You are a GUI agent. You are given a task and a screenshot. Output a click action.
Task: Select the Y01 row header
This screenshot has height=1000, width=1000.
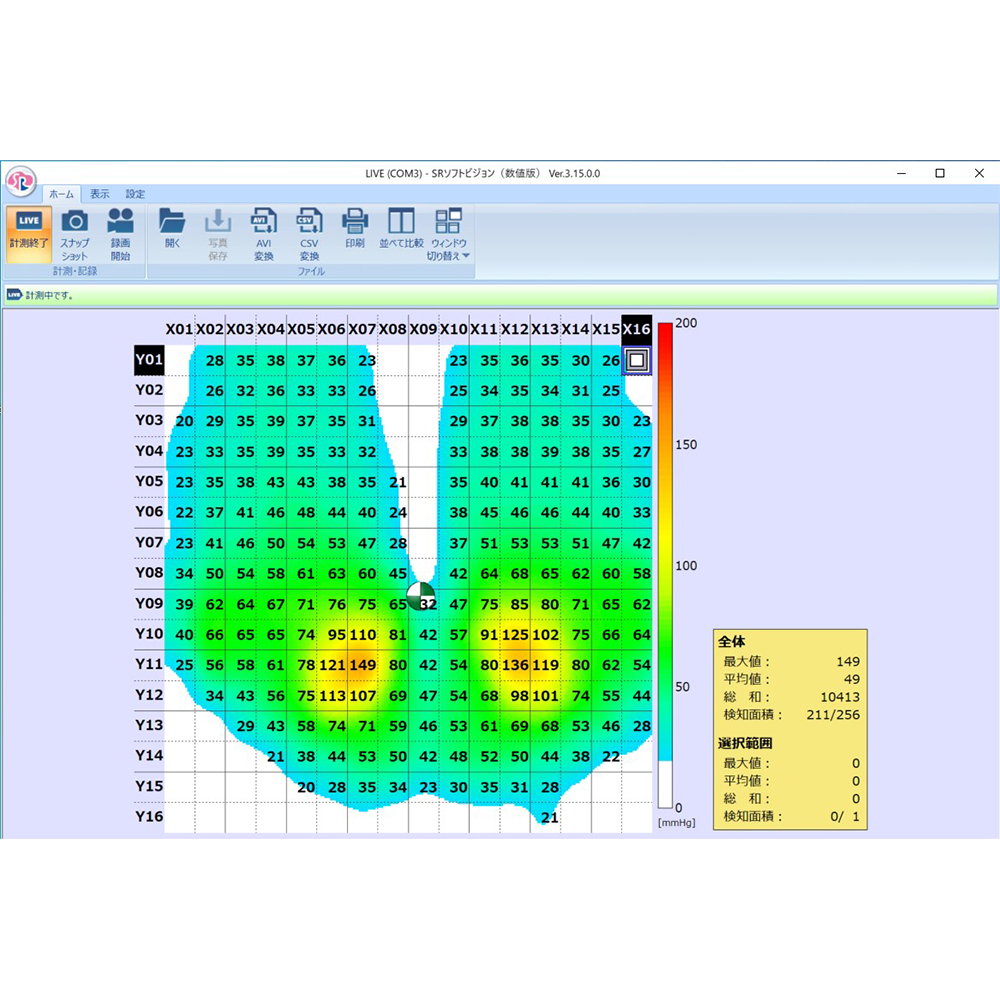click(148, 360)
